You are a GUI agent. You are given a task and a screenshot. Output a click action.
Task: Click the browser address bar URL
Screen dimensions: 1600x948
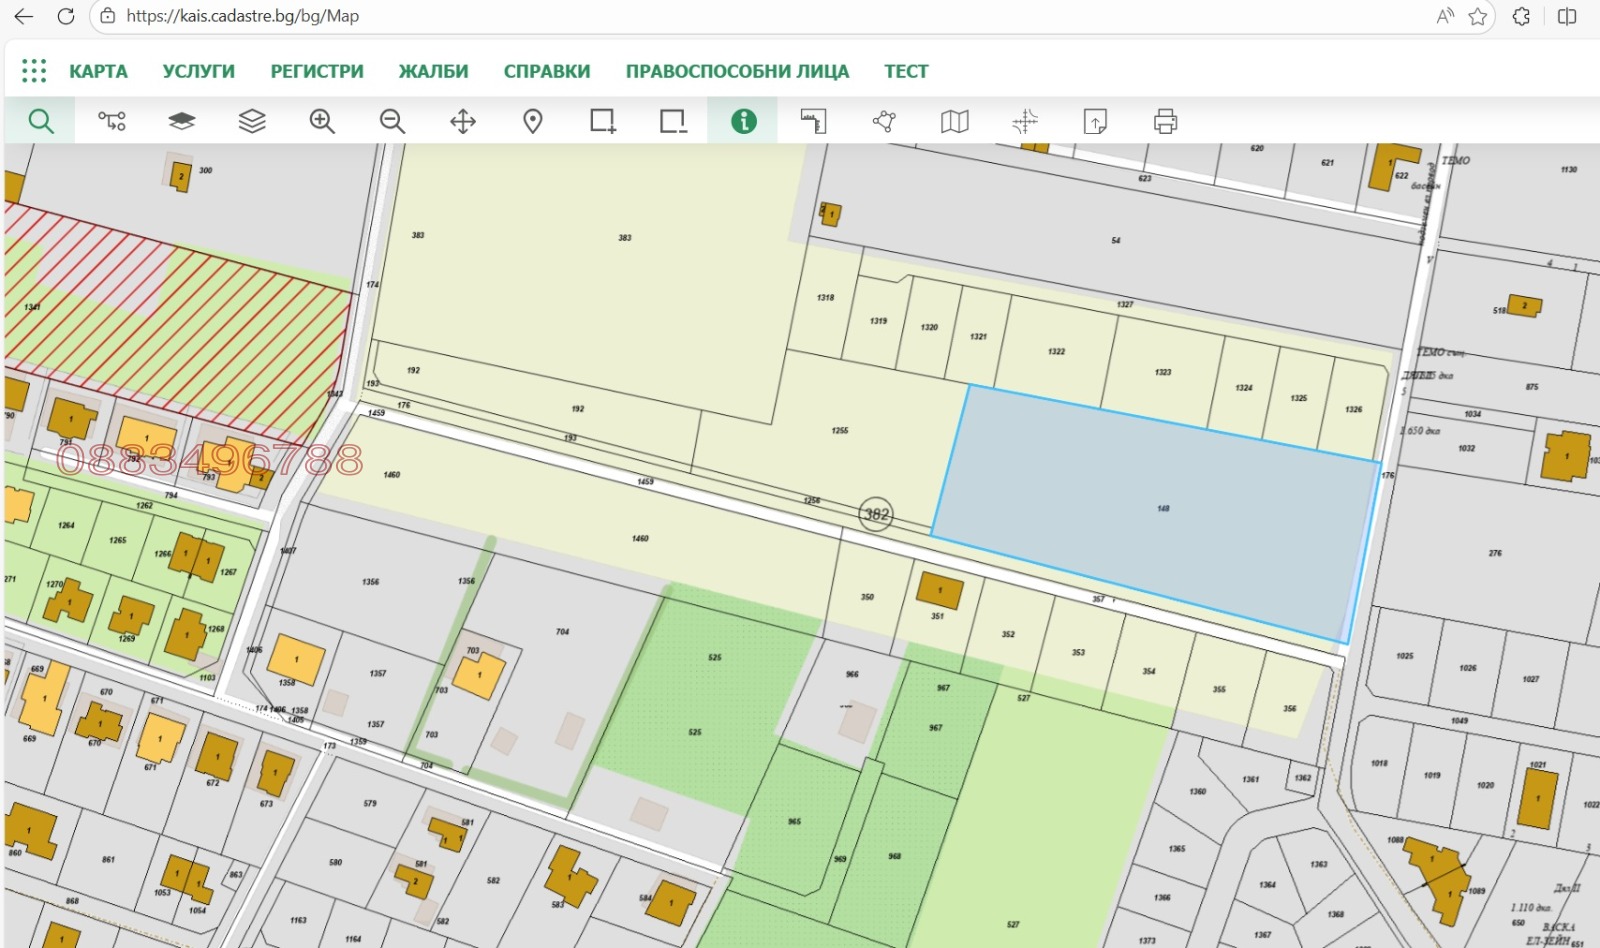click(243, 16)
